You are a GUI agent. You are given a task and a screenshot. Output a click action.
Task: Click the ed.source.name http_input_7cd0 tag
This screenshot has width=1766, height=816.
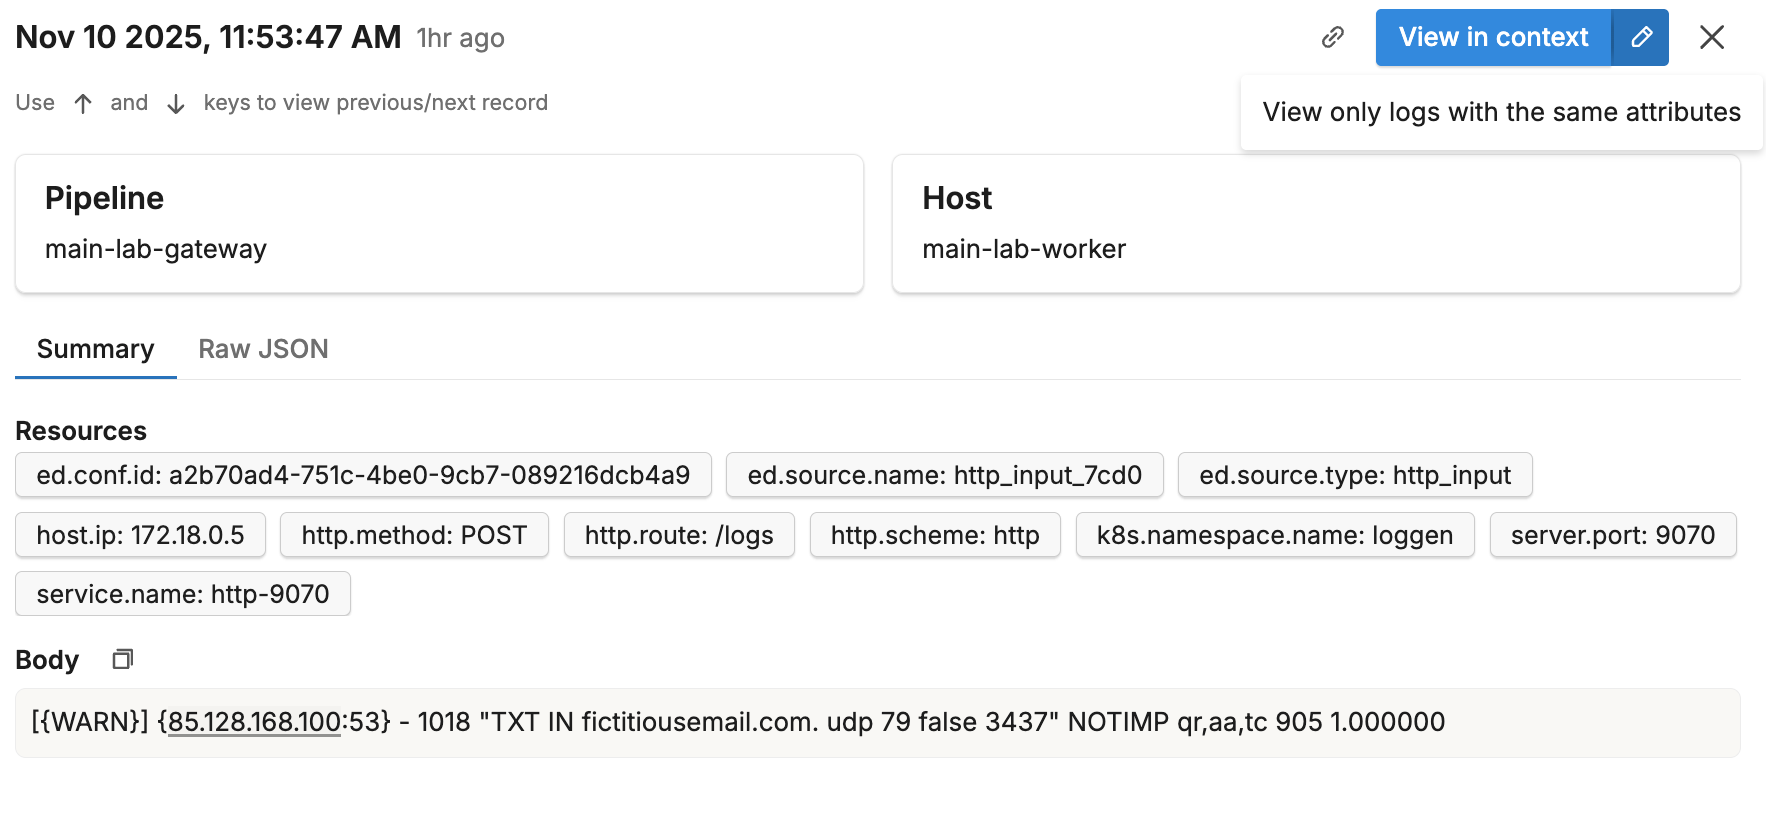tap(944, 475)
